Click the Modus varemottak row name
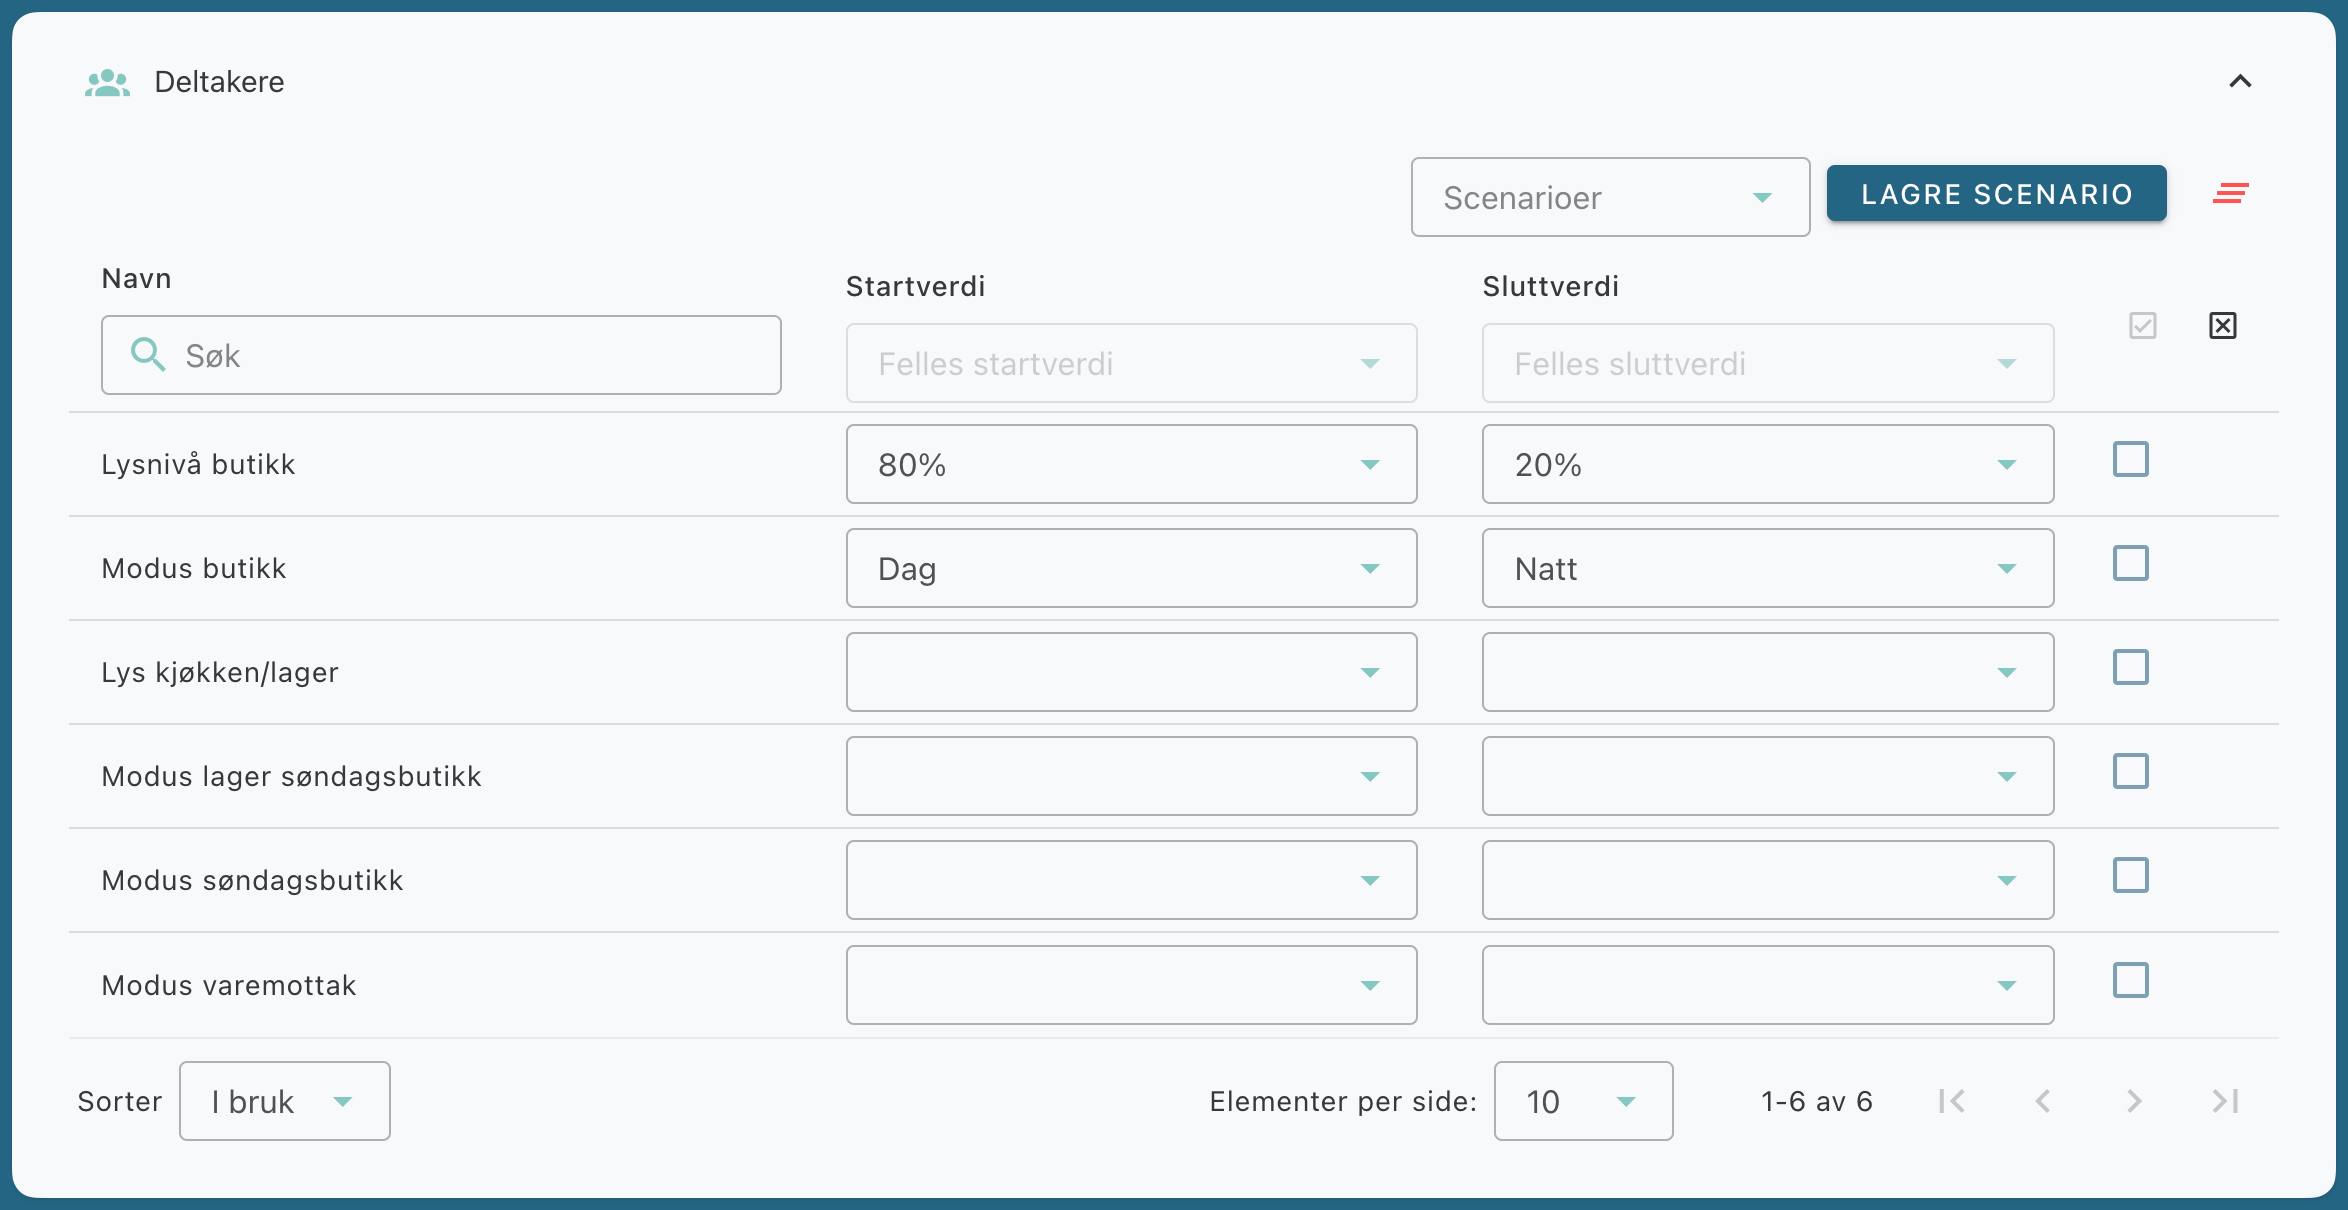2348x1210 pixels. 229,985
